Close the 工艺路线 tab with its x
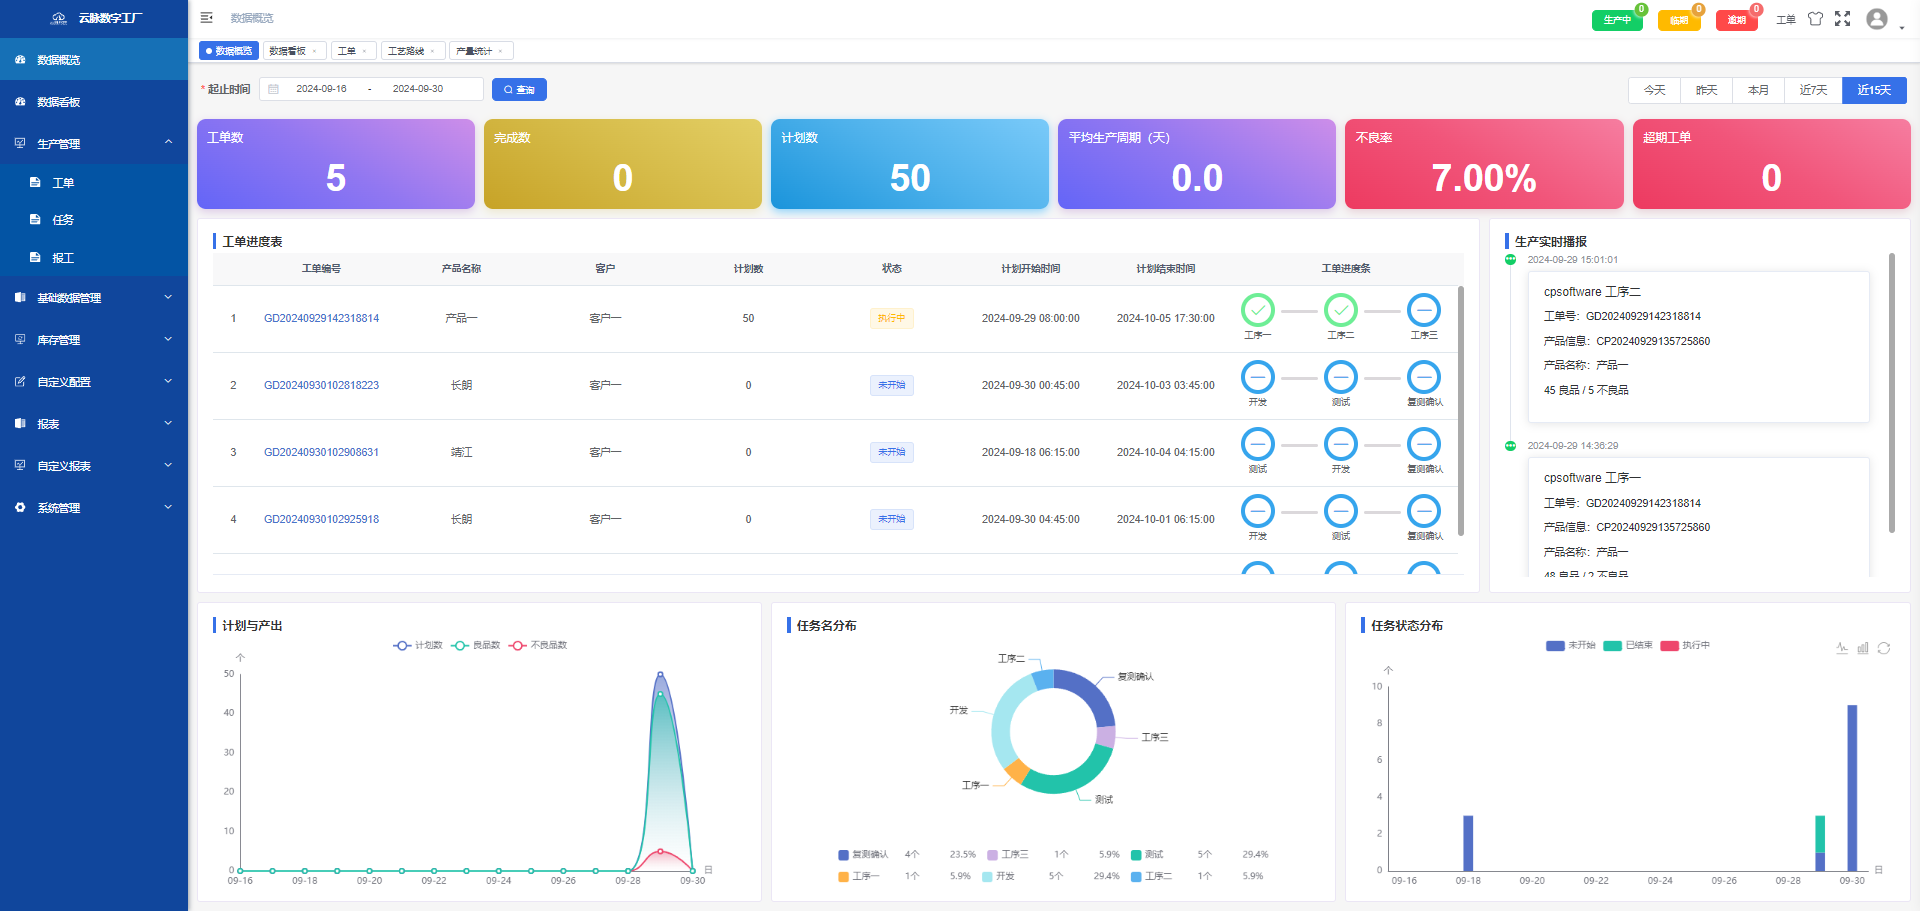Viewport: 1920px width, 911px height. click(x=432, y=51)
